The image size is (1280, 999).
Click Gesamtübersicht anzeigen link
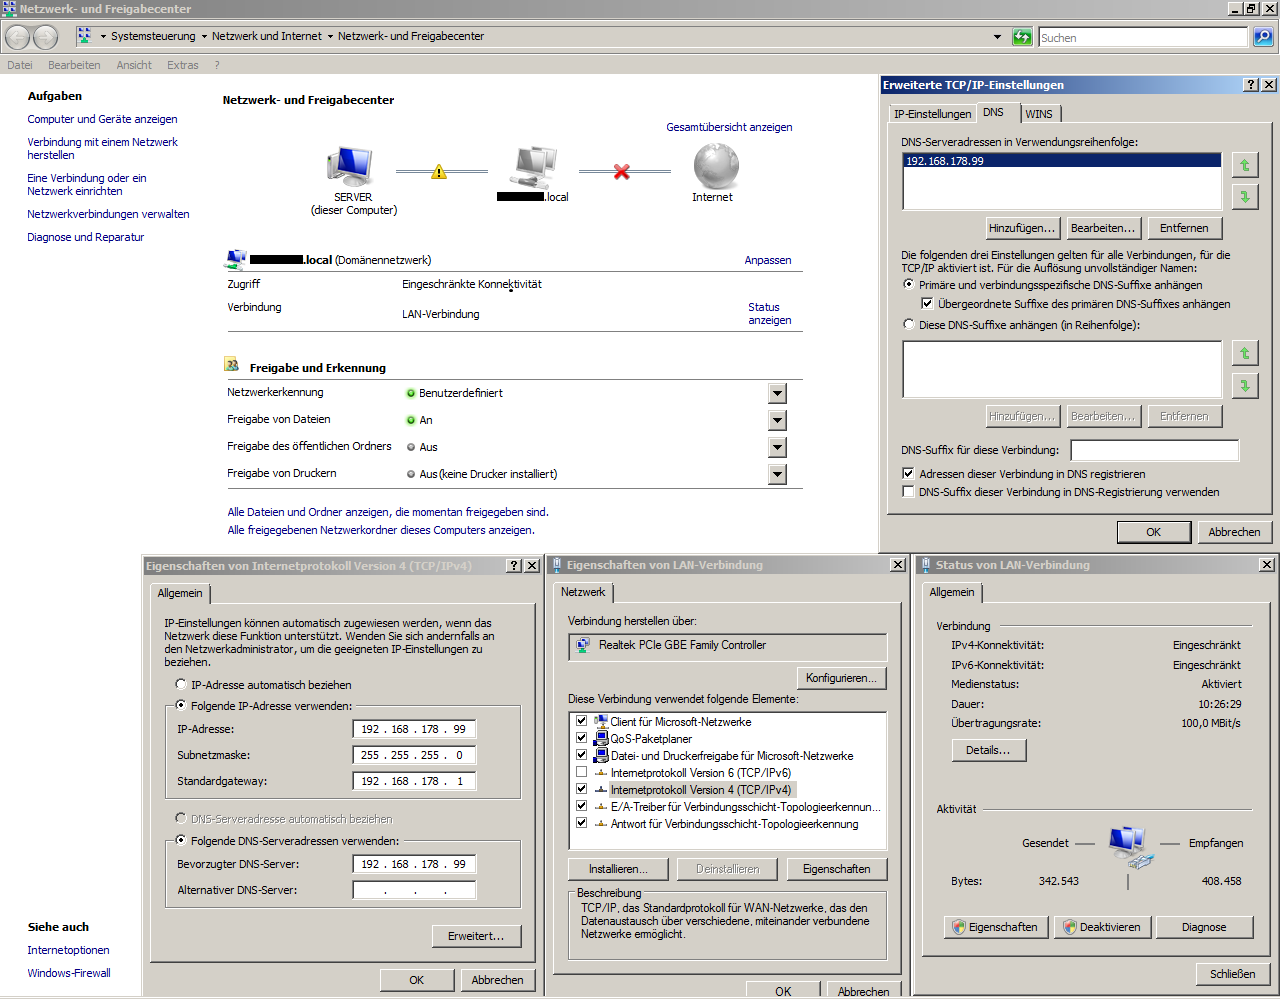729,127
